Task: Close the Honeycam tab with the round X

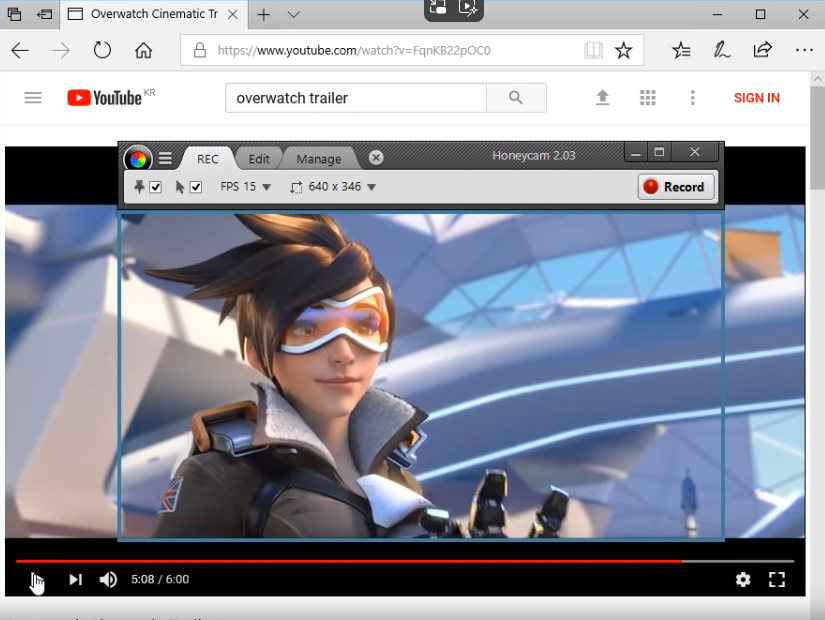Action: click(x=376, y=157)
